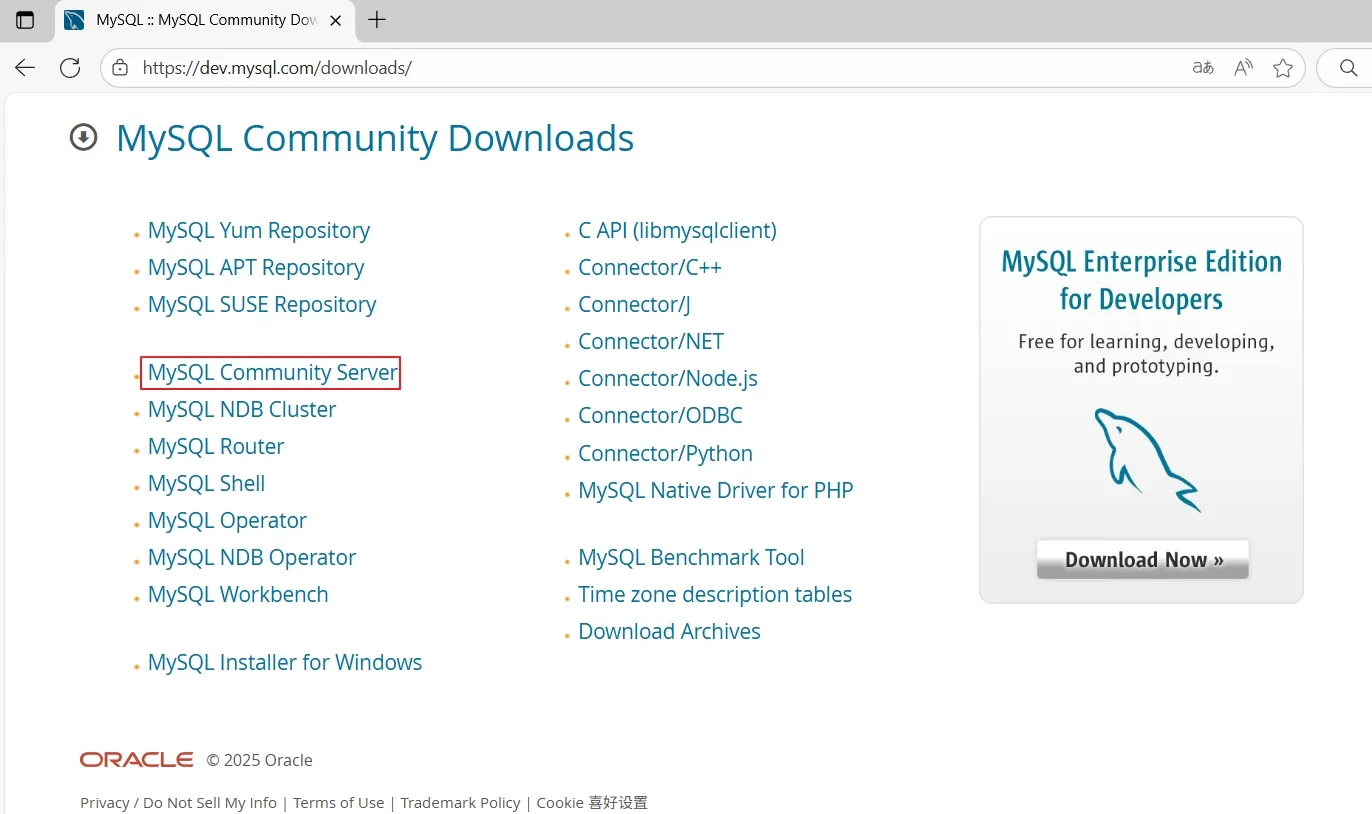
Task: Click the © 2025 Oracle copyright text
Action: tap(260, 760)
